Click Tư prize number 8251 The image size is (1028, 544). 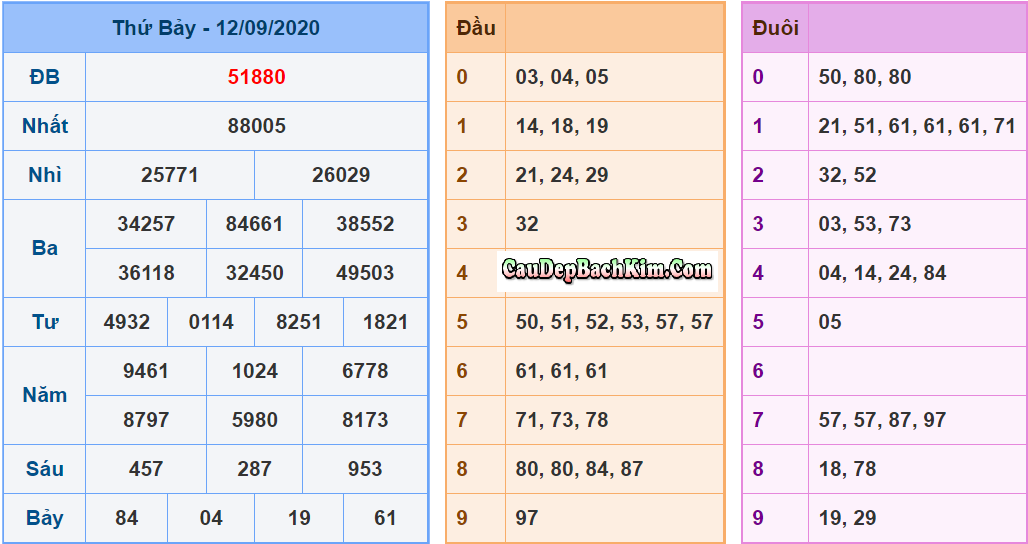pyautogui.click(x=298, y=322)
